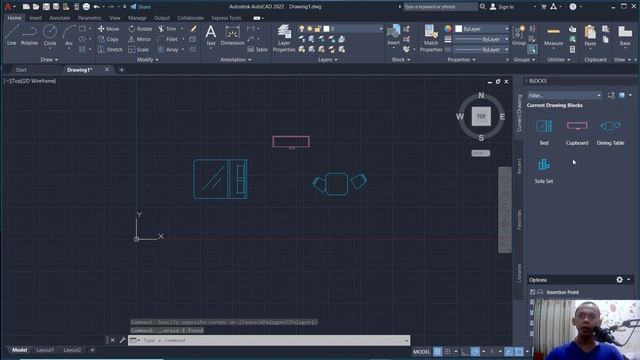The height and width of the screenshot is (360, 640).
Task: Click the Rotate tool
Action: coord(140,29)
